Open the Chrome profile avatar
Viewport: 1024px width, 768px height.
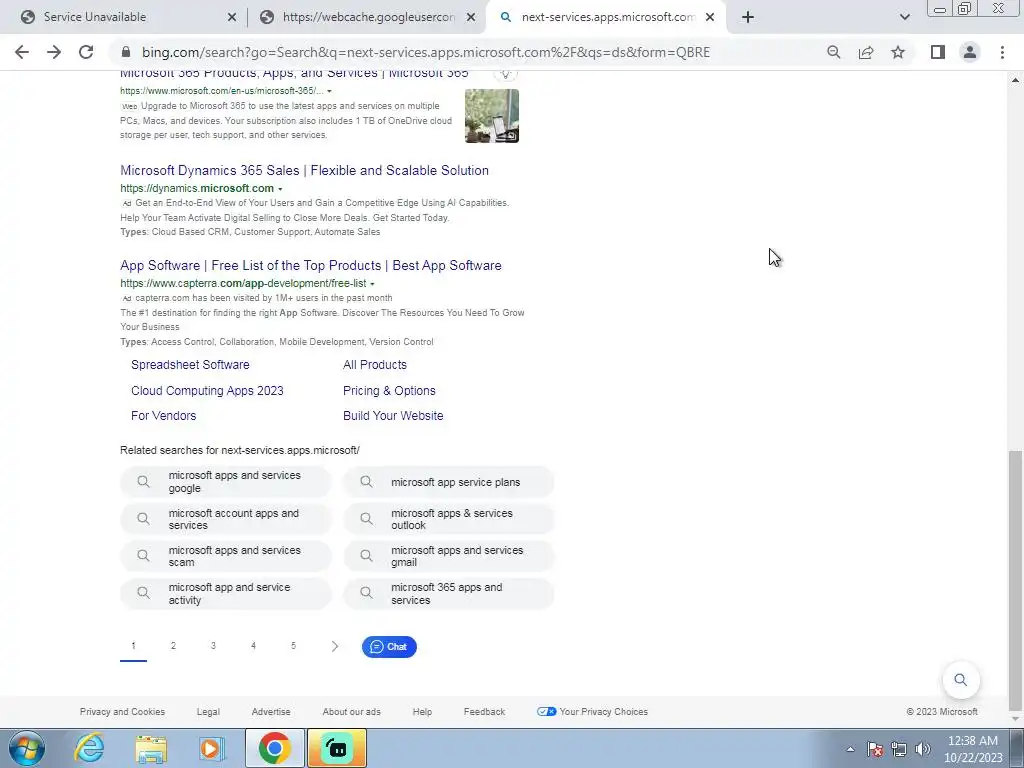pos(970,52)
